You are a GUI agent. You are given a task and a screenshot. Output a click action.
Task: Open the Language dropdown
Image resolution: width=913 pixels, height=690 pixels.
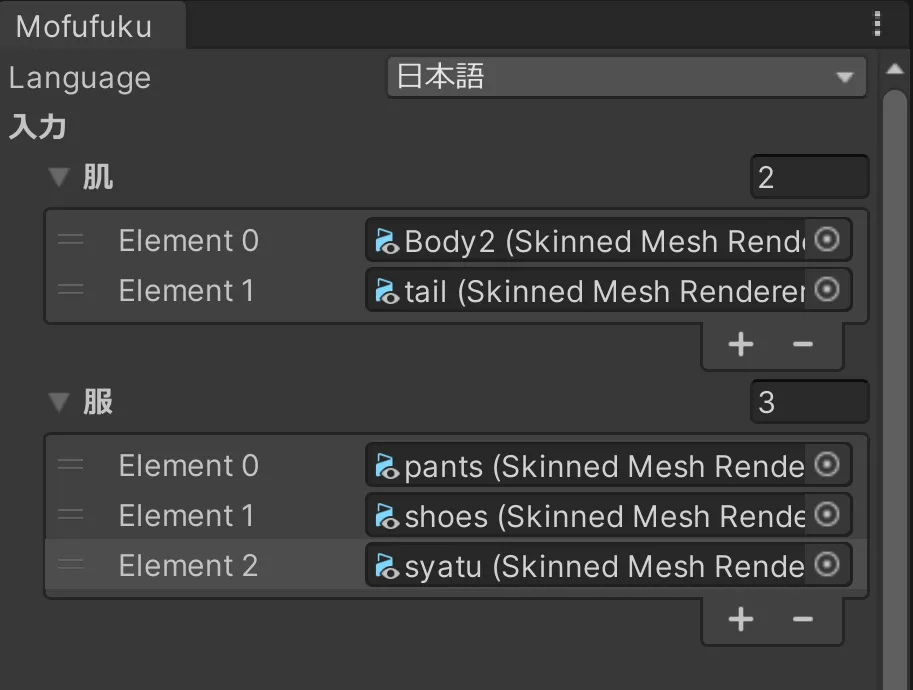[x=626, y=78]
